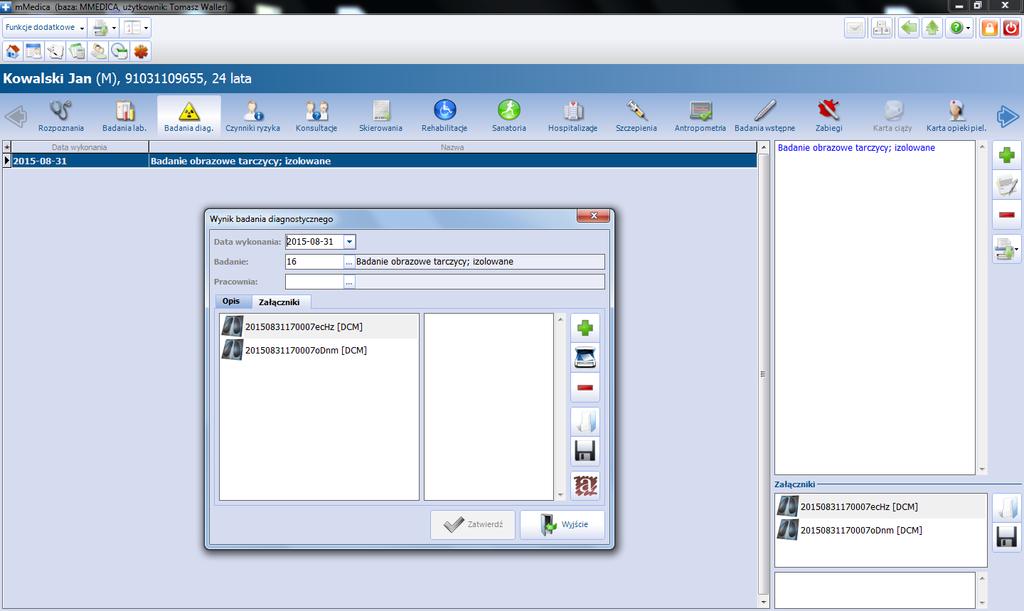This screenshot has height=611, width=1024.
Task: Expand right-panel print/export dropdown
Action: pyautogui.click(x=1016, y=249)
